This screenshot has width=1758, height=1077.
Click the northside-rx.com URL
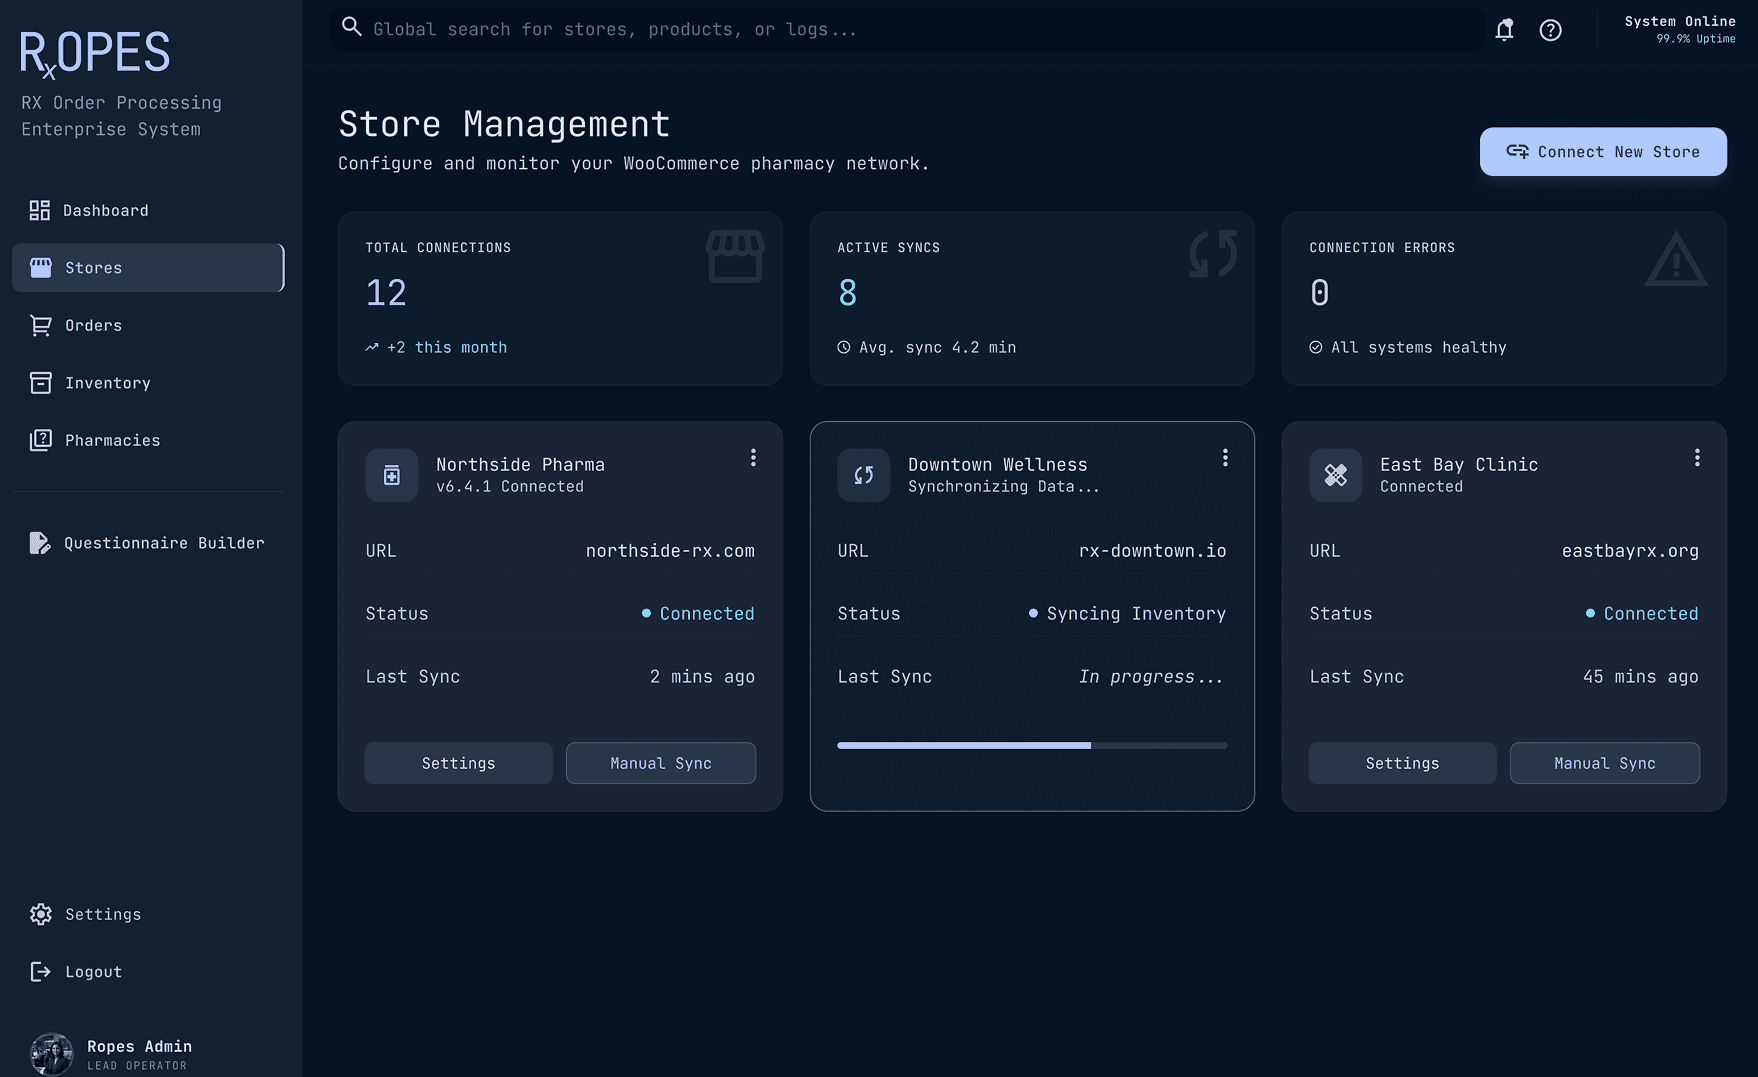pyautogui.click(x=670, y=551)
